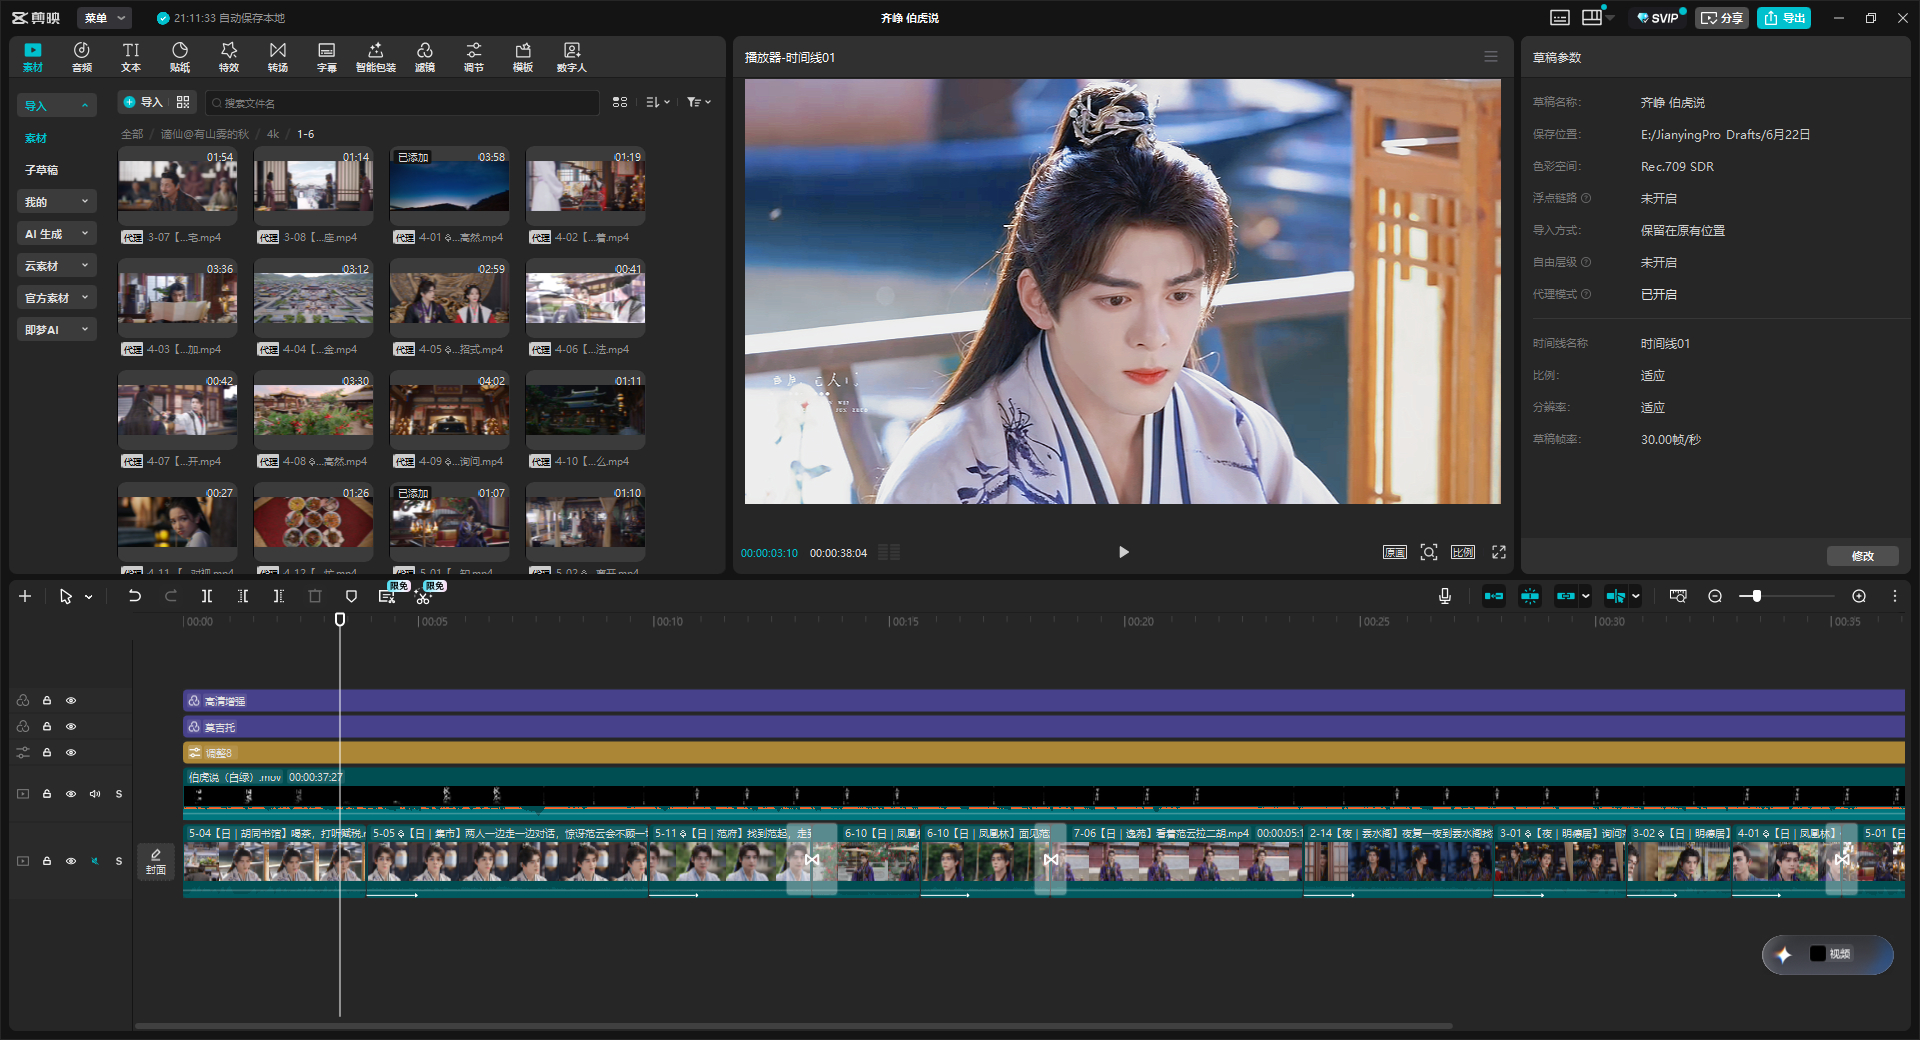Click the microphone record voiceover icon

(x=1445, y=596)
